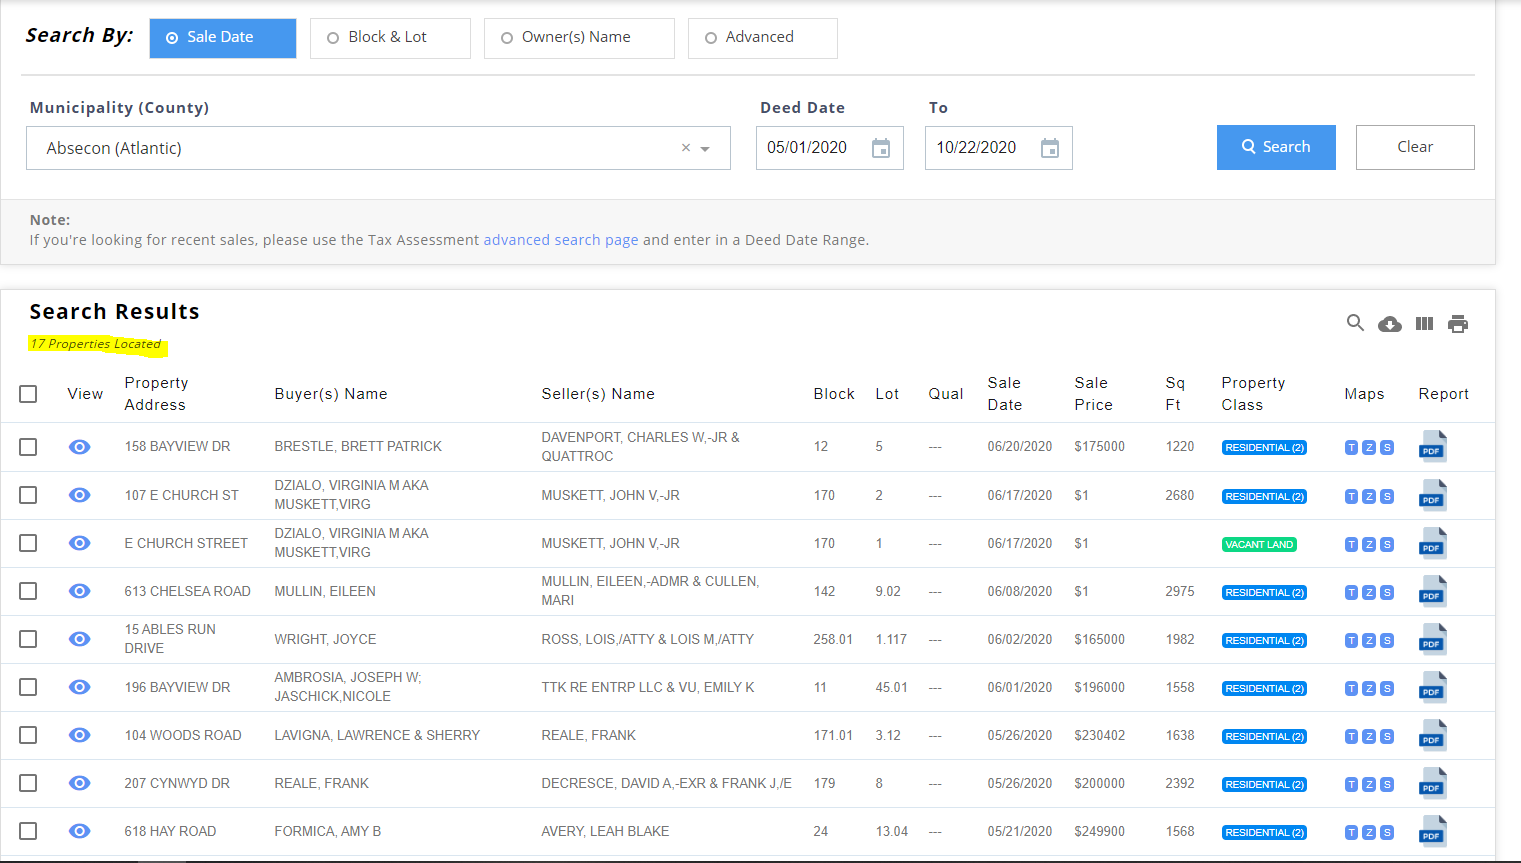Screen dimensions: 1521x863
Task: Sort by Seller(s) Name column header
Action: pos(598,394)
